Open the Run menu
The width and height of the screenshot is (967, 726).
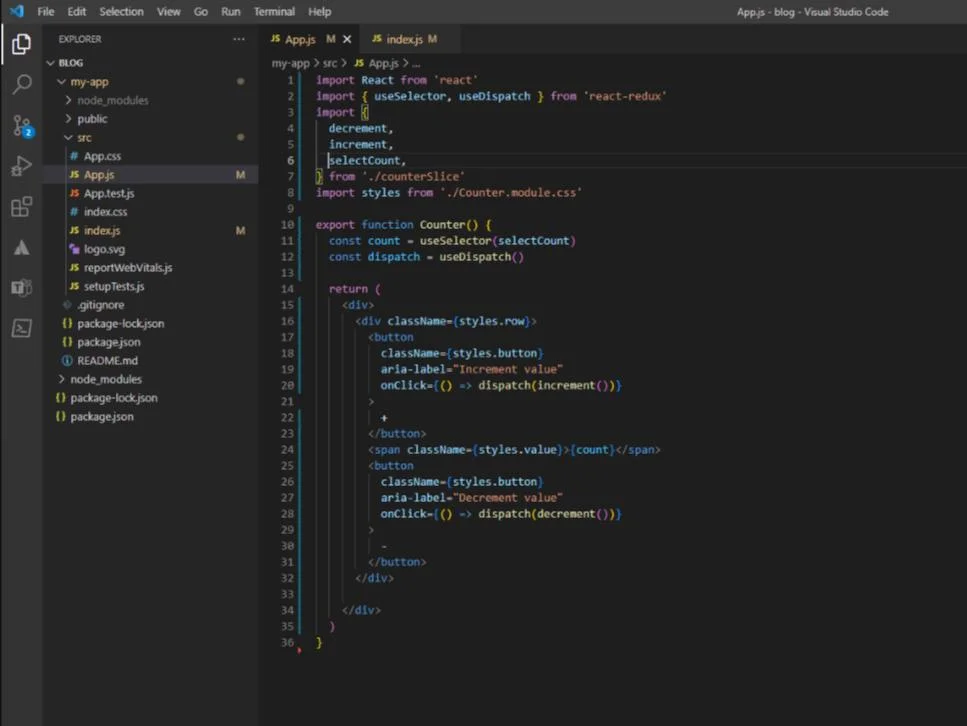click(231, 11)
